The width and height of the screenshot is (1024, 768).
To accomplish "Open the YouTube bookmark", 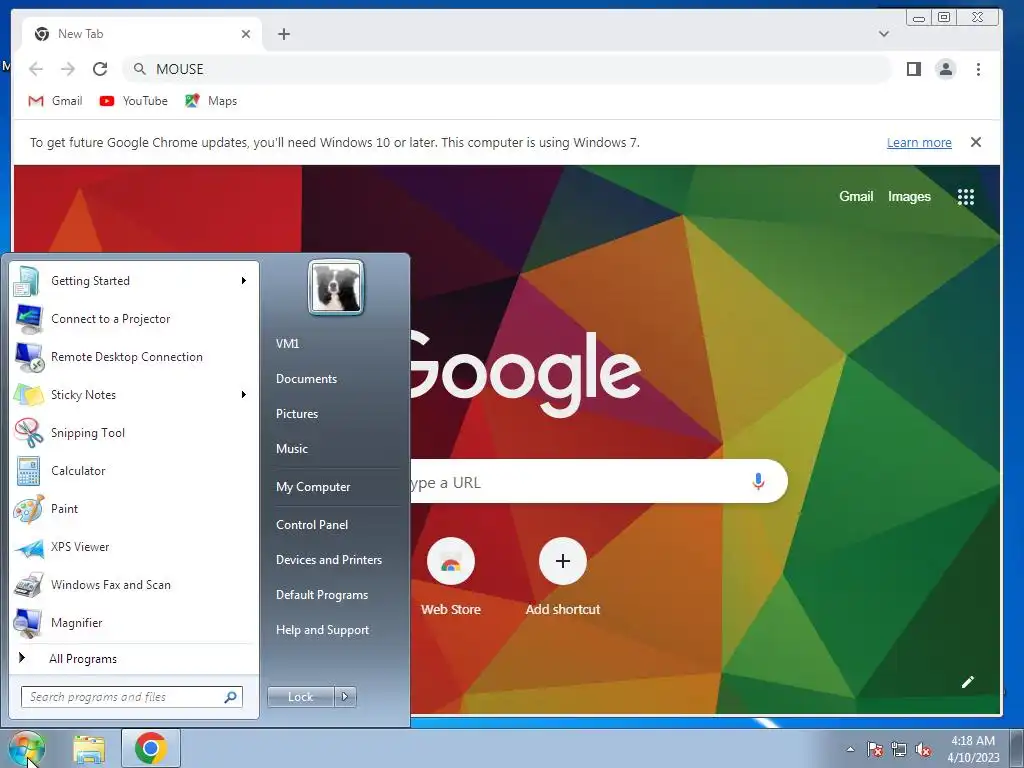I will coord(133,101).
